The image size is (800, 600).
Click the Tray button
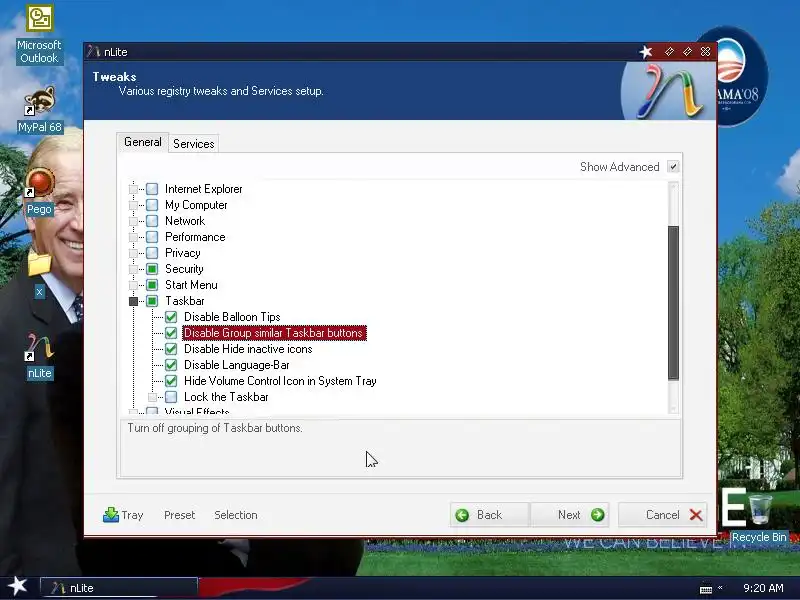[123, 515]
